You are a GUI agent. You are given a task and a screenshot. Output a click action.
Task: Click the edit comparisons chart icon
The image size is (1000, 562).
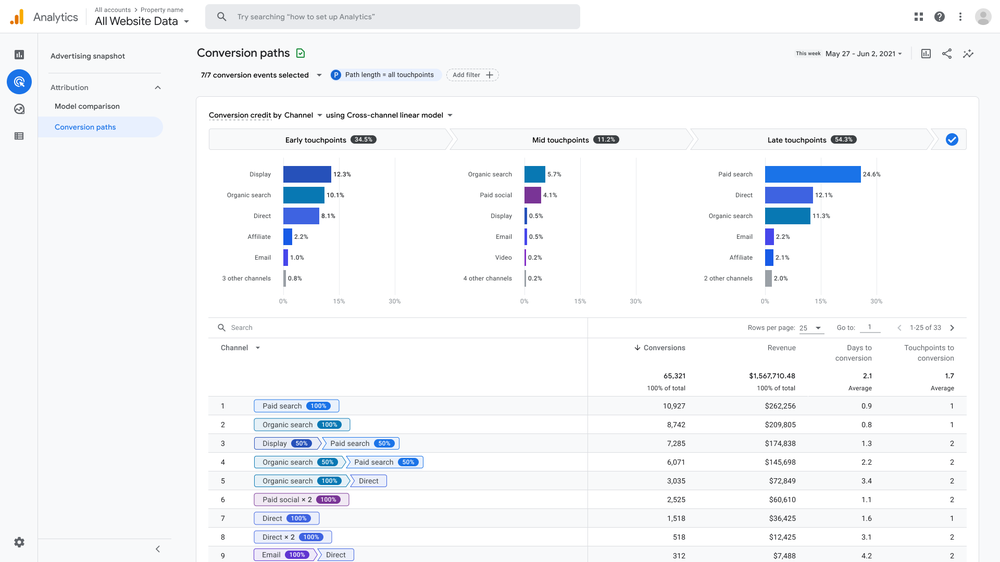[x=926, y=54]
